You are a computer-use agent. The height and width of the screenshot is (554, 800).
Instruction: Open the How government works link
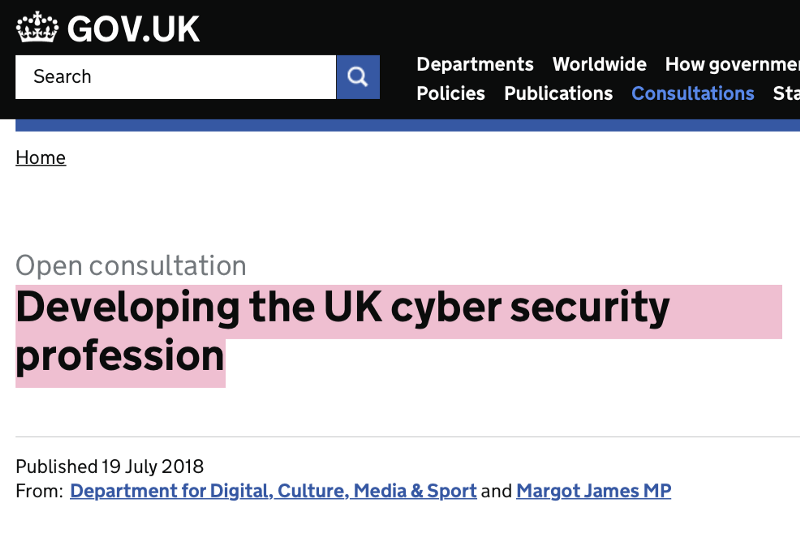[x=732, y=64]
